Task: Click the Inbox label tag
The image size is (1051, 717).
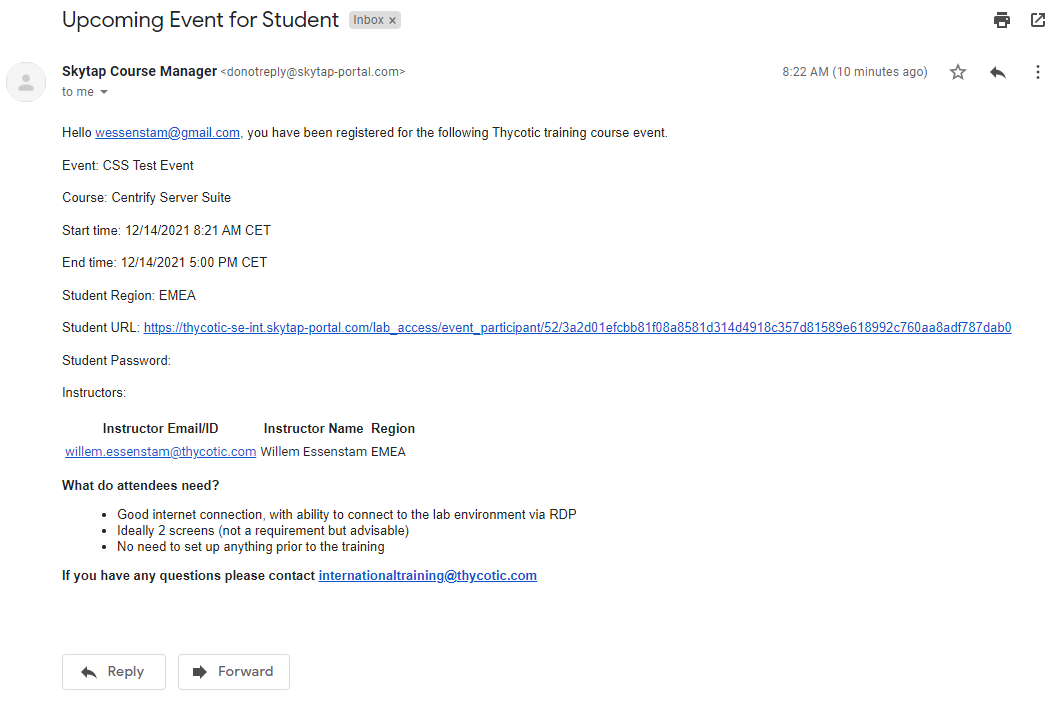Action: pos(367,20)
